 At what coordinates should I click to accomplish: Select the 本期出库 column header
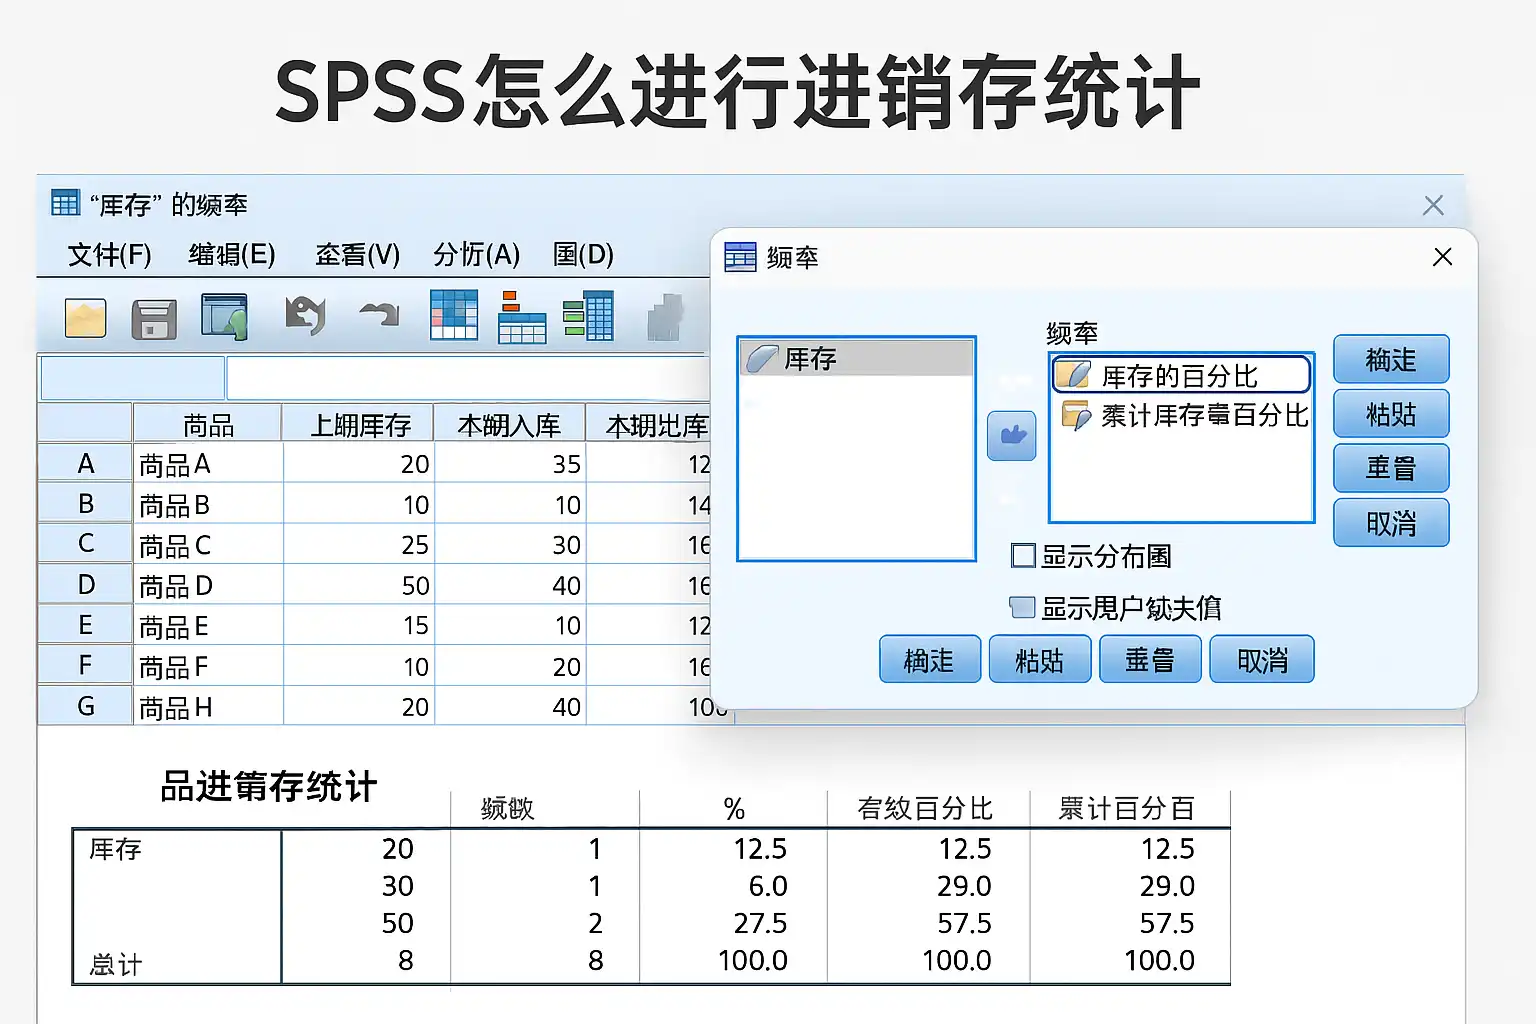tap(649, 424)
